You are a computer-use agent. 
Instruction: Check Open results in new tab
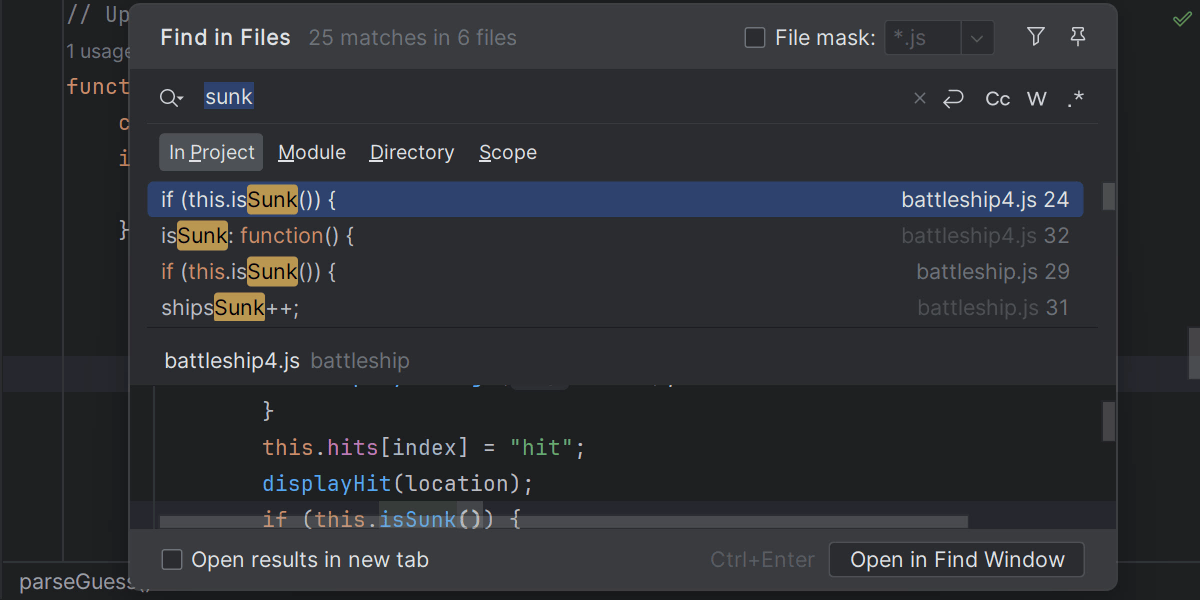(x=172, y=560)
